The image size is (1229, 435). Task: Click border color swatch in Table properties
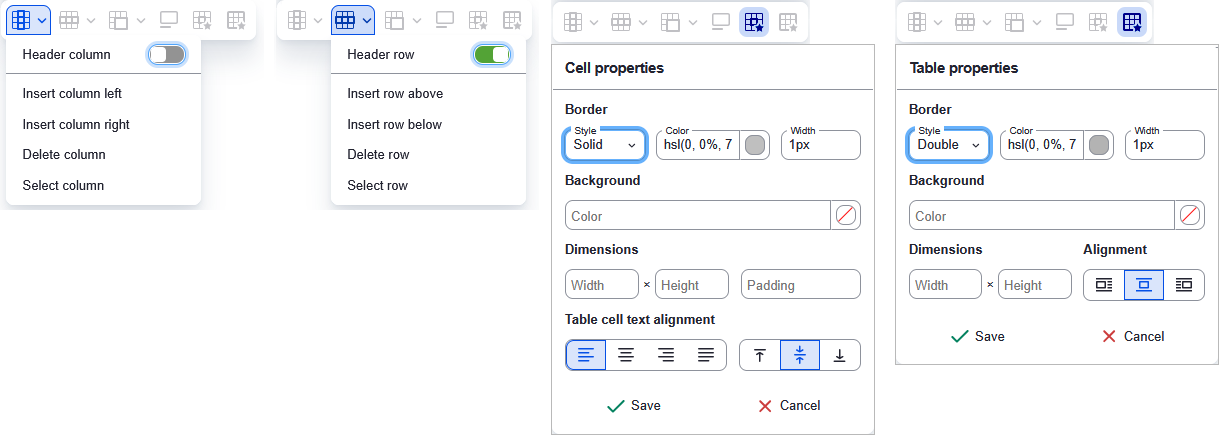point(1099,145)
